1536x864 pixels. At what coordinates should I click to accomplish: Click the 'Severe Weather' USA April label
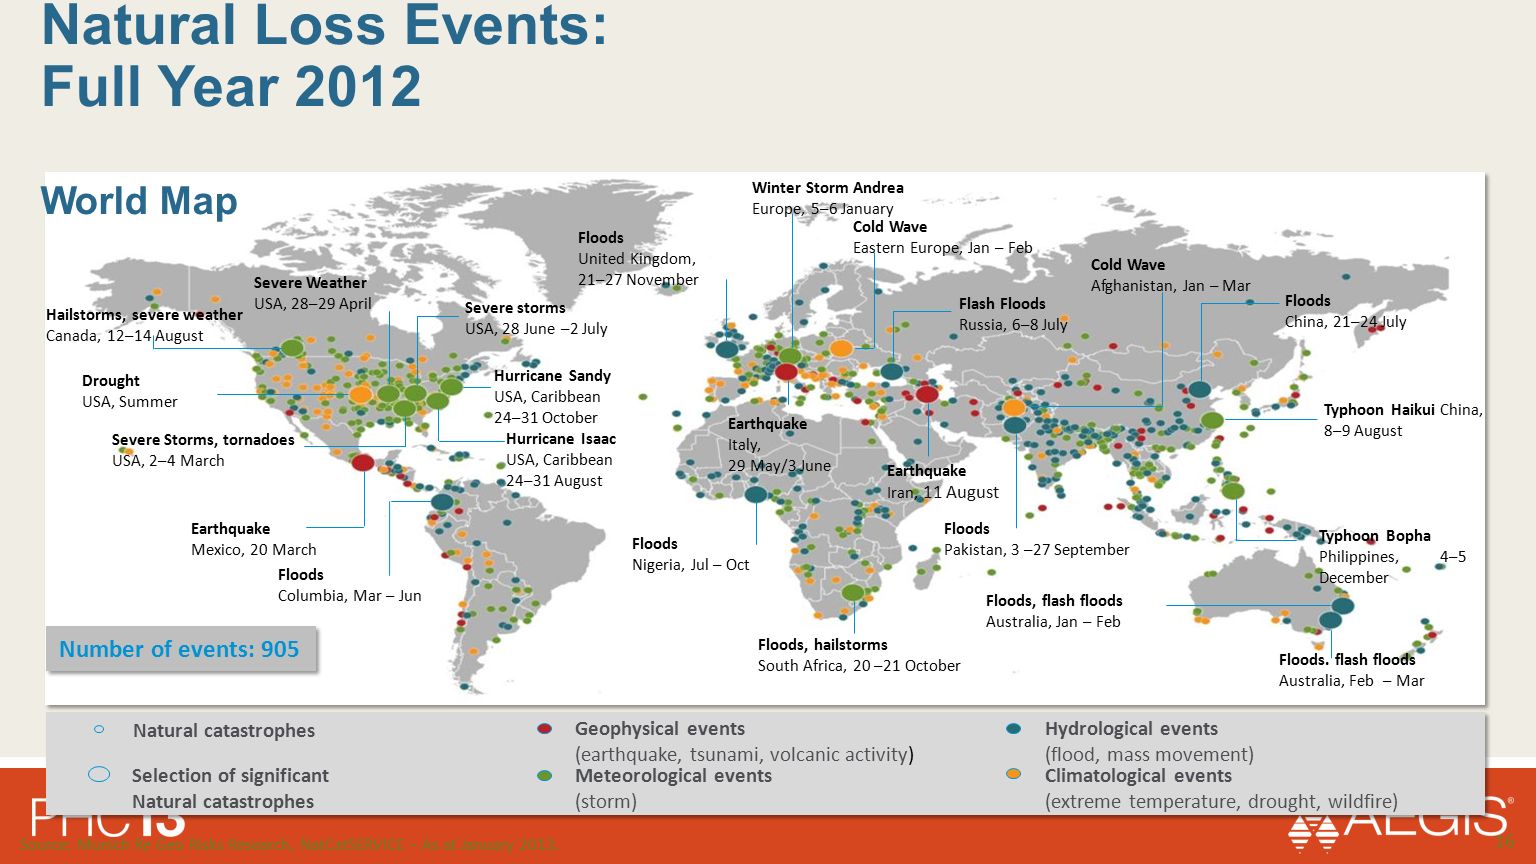click(x=310, y=283)
